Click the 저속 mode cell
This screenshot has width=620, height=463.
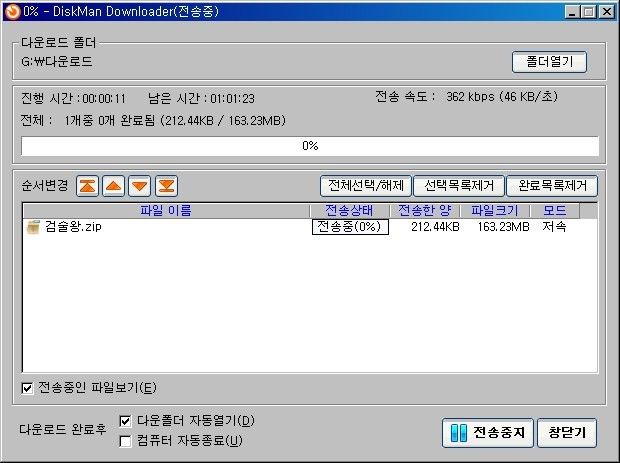[x=554, y=227]
